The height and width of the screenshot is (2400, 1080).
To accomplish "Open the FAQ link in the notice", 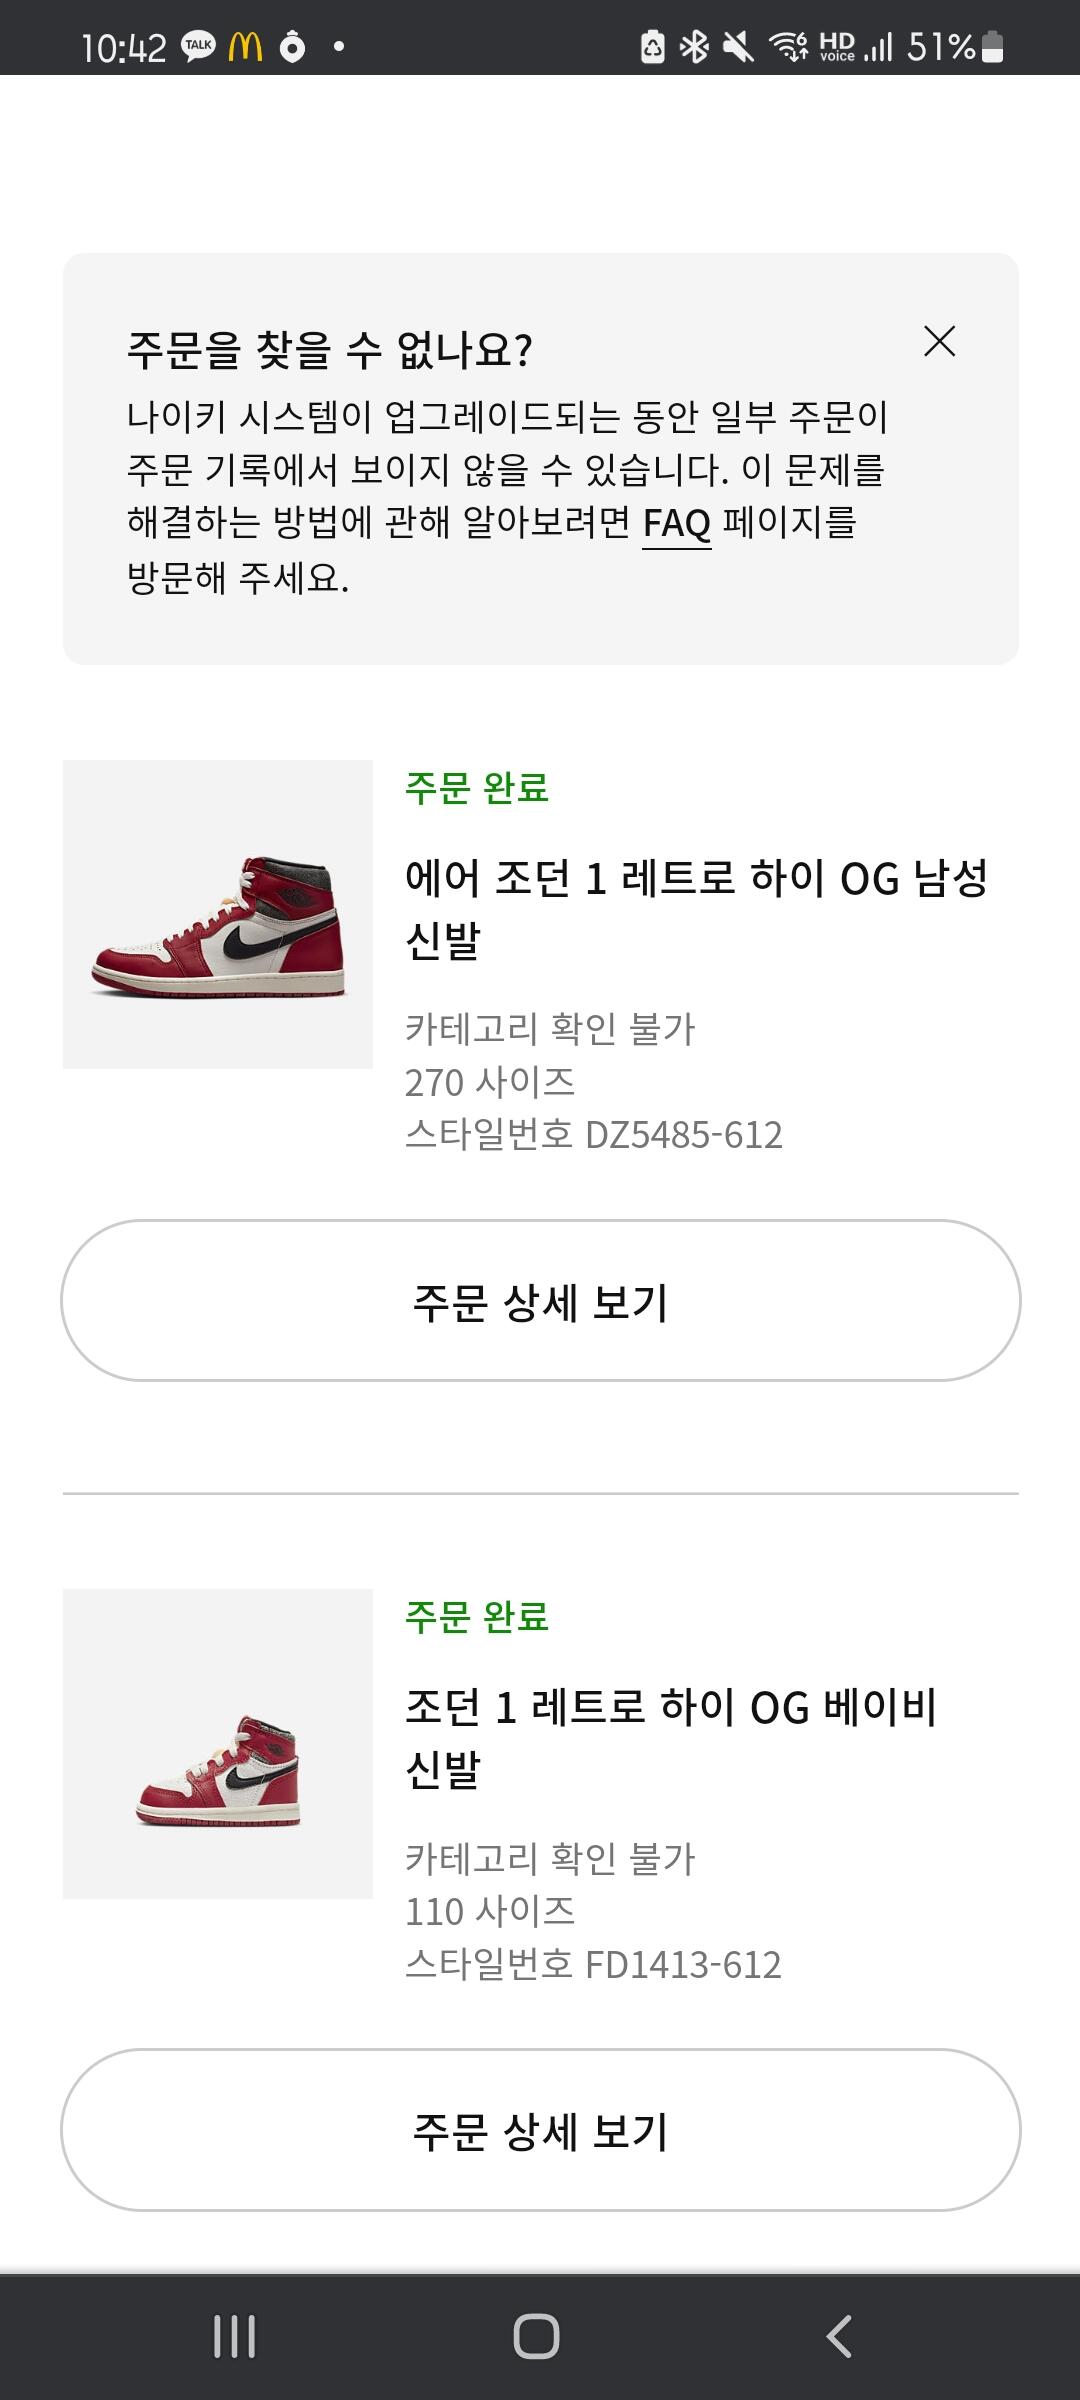I will (676, 523).
